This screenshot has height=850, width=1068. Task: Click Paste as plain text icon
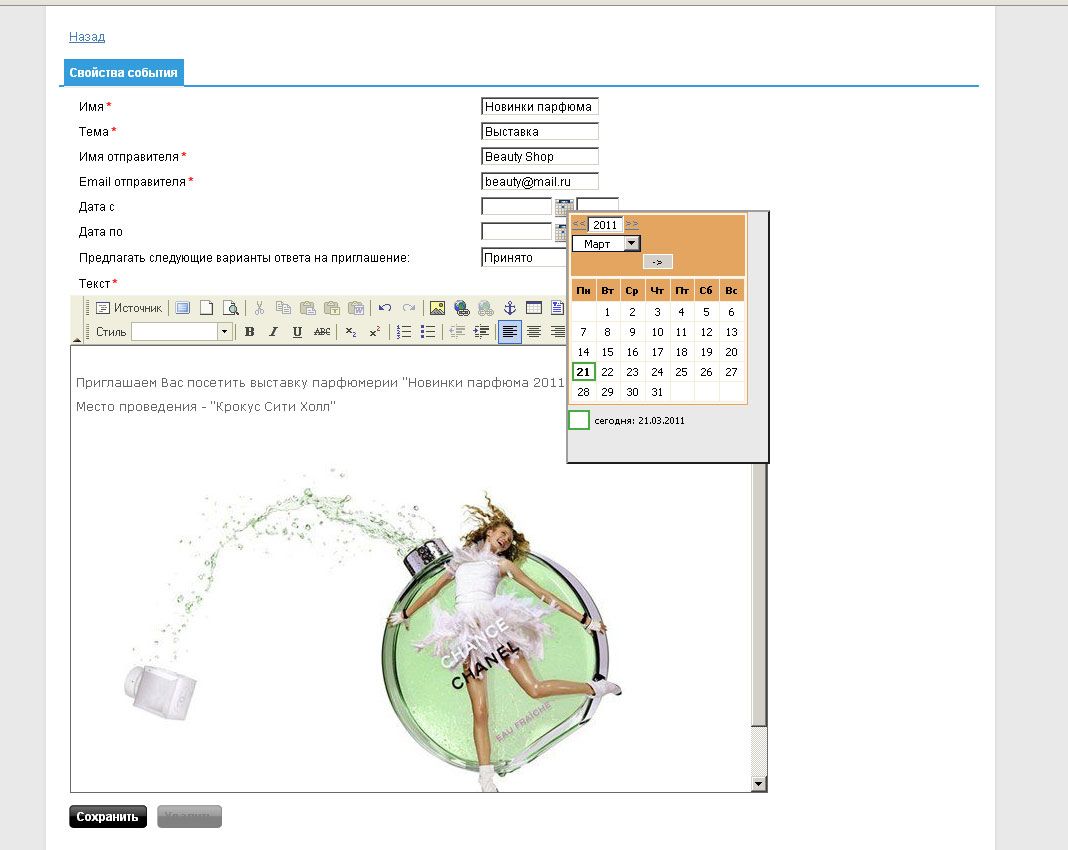332,308
